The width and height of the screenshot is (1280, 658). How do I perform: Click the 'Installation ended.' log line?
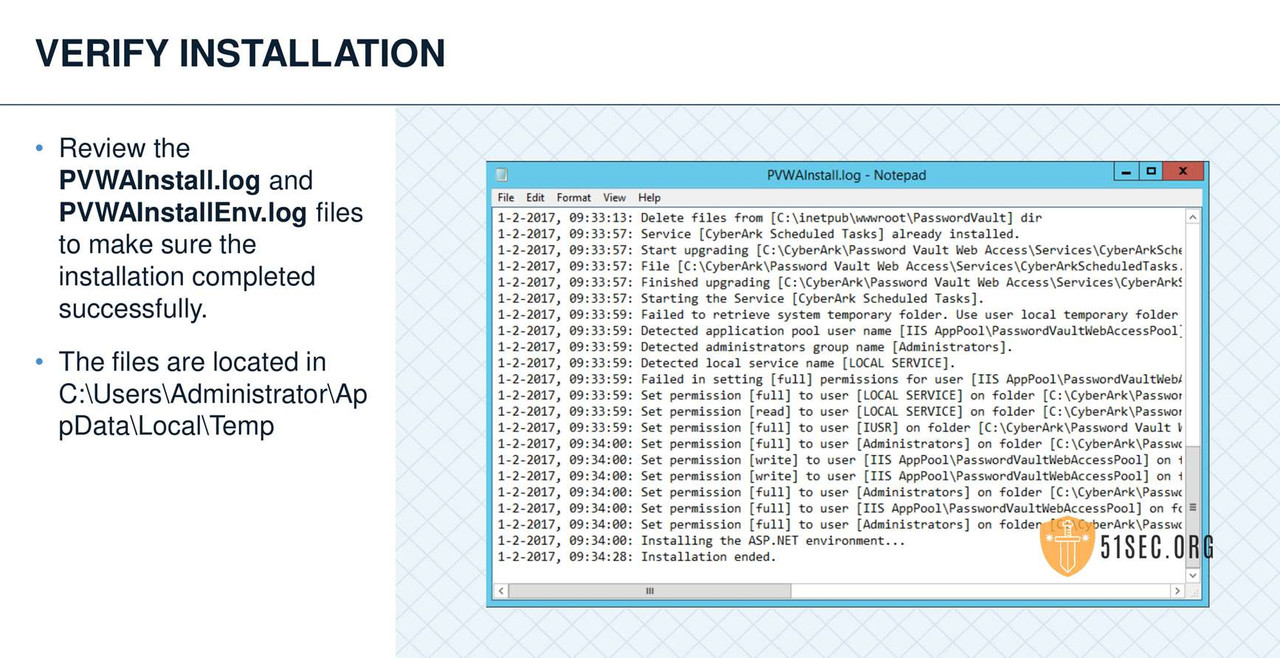636,557
